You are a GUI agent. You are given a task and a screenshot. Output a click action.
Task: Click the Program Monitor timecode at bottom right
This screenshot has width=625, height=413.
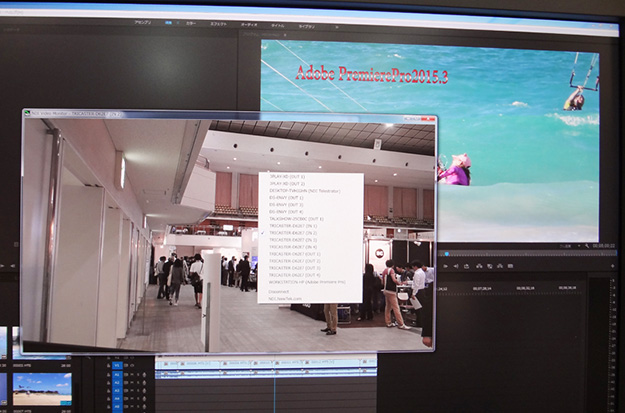[602, 244]
